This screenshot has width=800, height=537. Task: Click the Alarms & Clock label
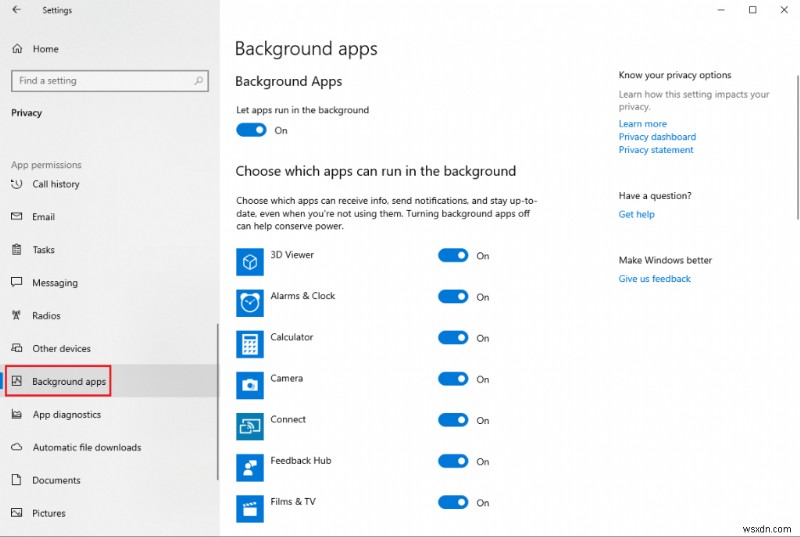point(303,296)
